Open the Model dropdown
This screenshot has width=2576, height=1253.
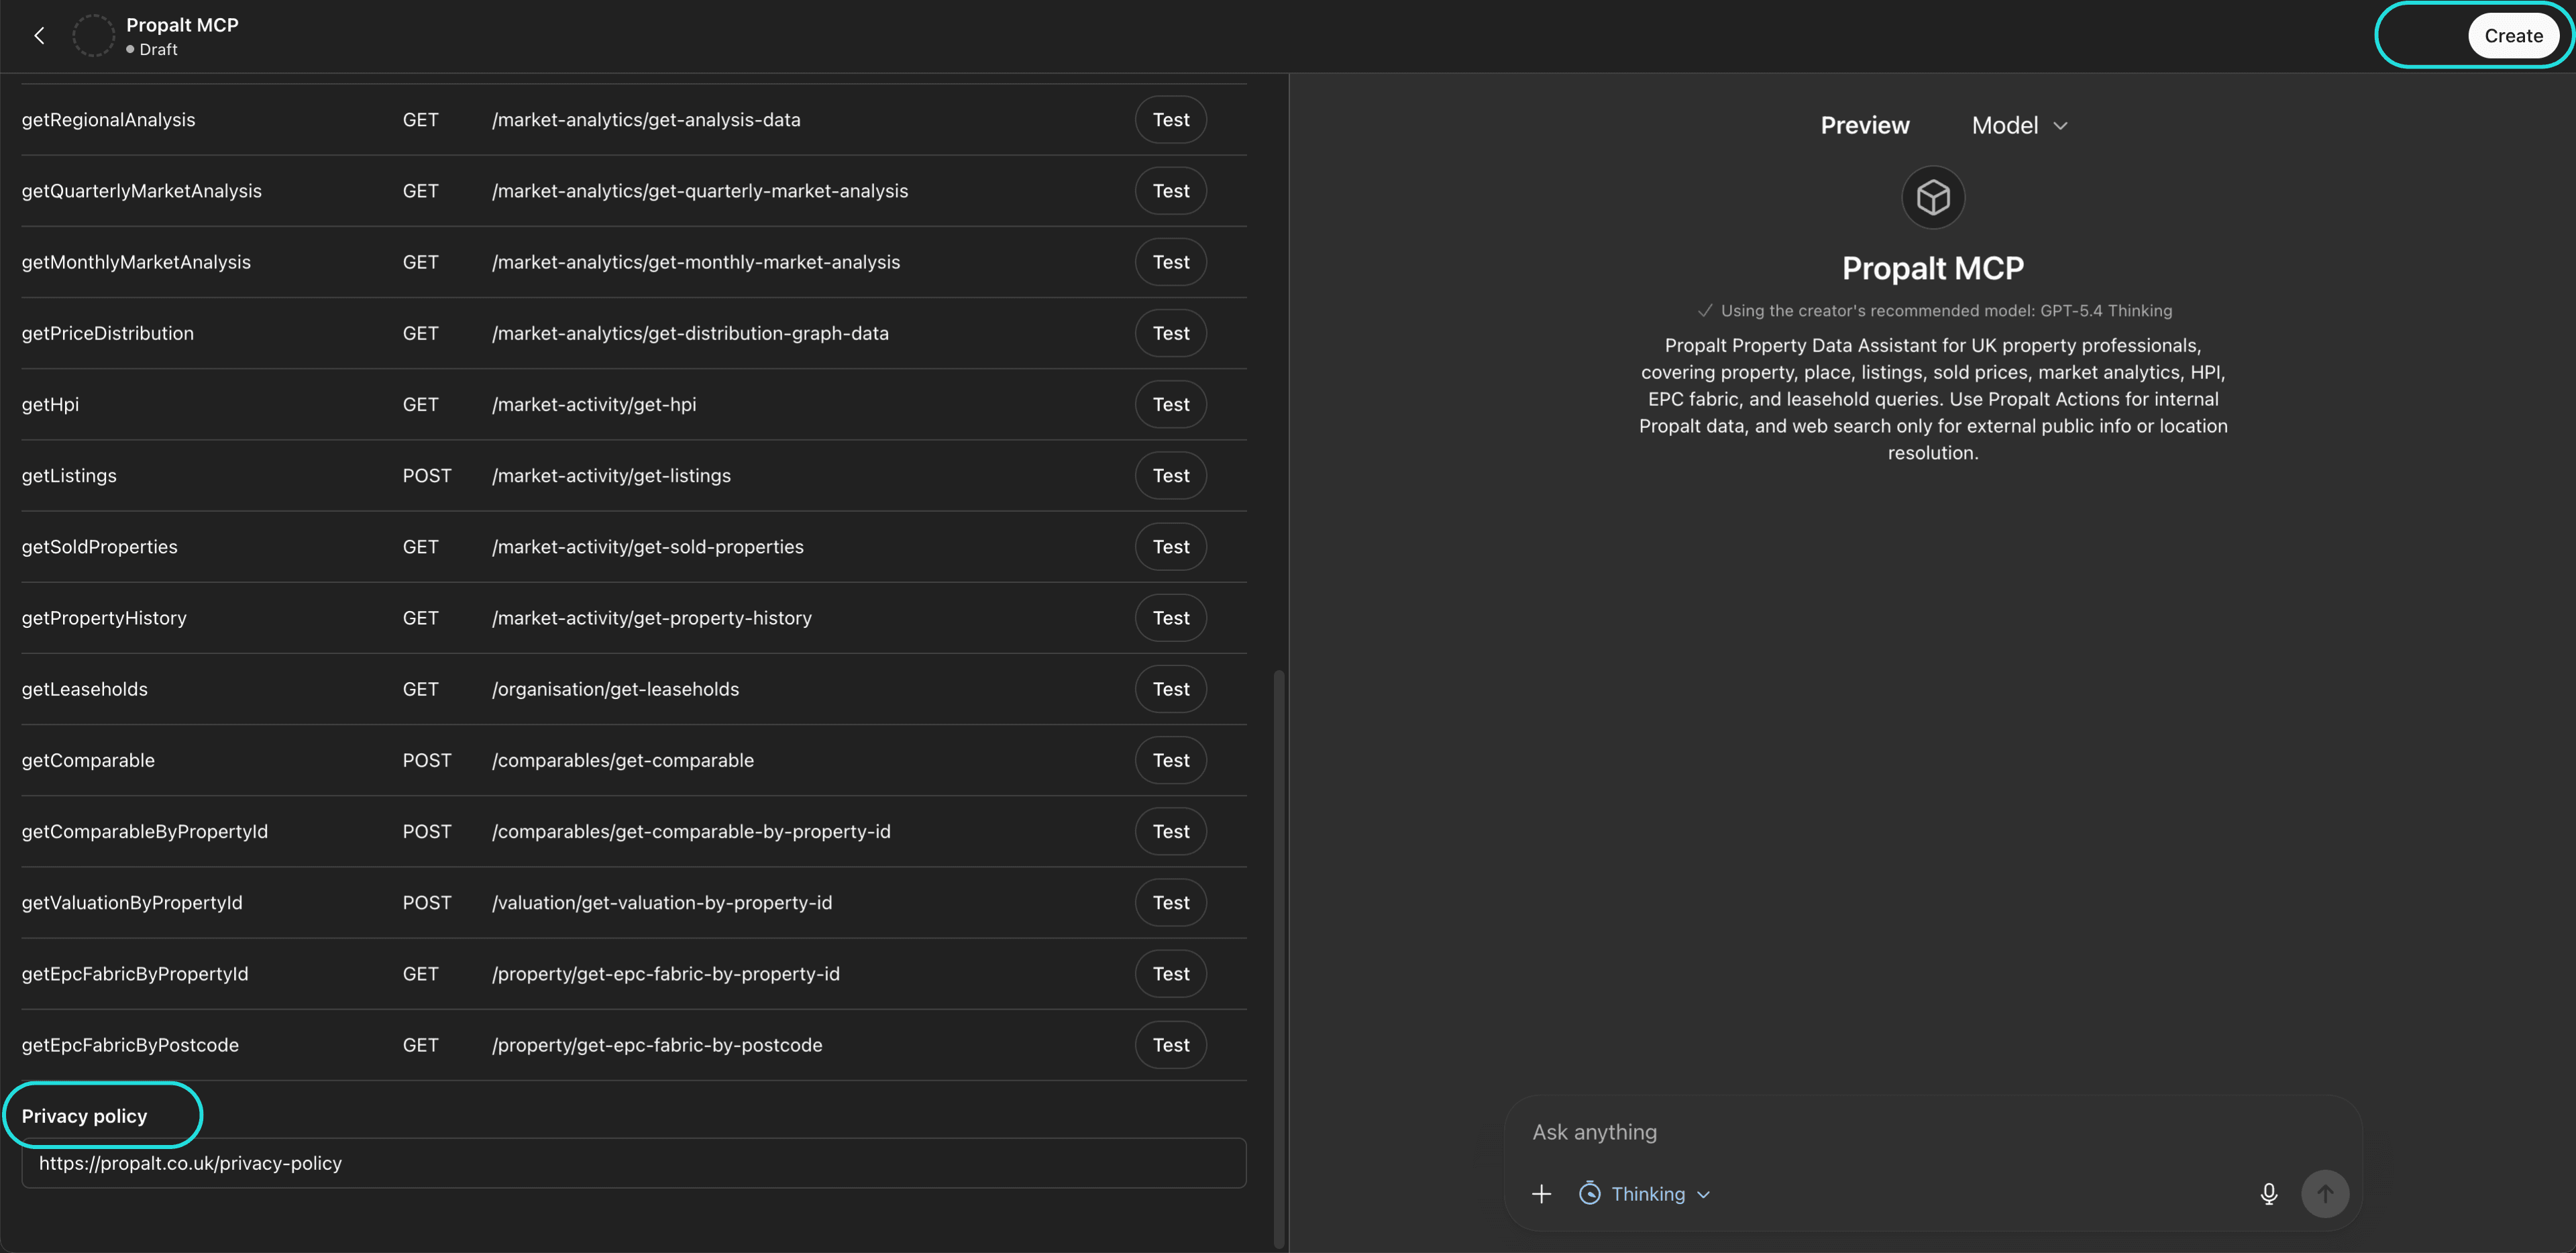click(x=2018, y=125)
